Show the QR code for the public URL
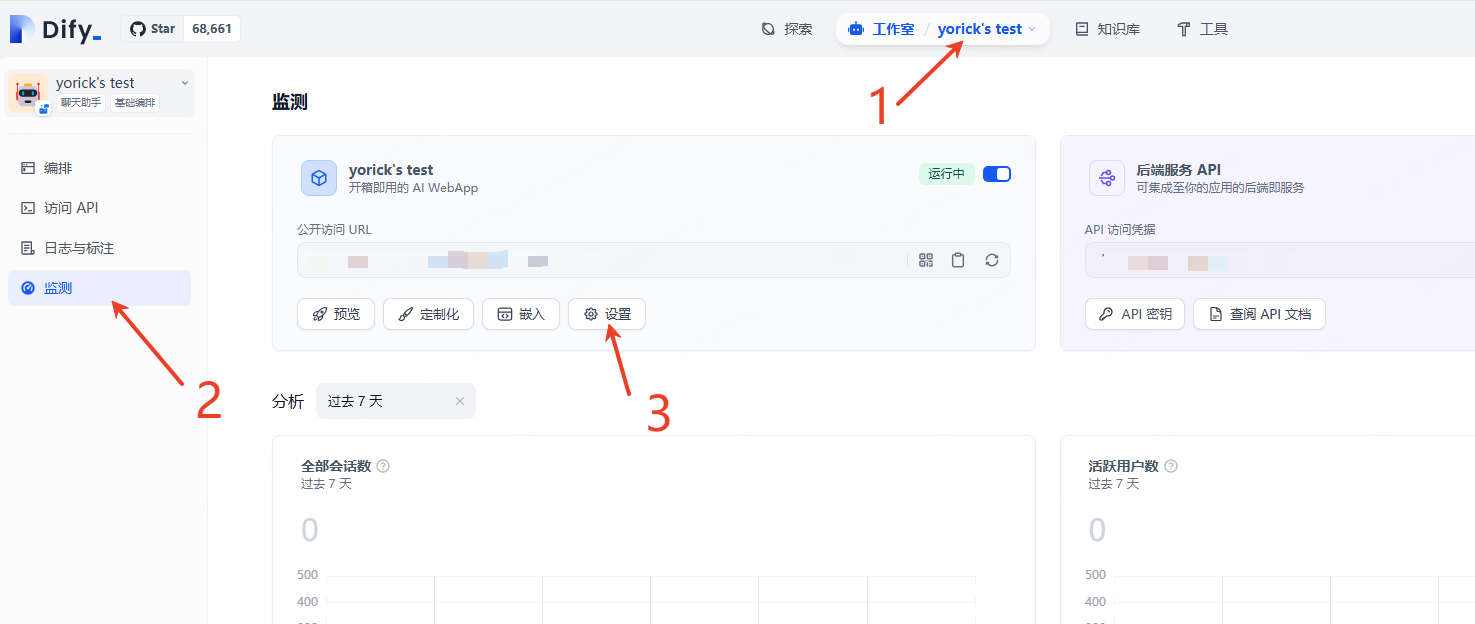Viewport: 1475px width, 624px height. pos(926,260)
